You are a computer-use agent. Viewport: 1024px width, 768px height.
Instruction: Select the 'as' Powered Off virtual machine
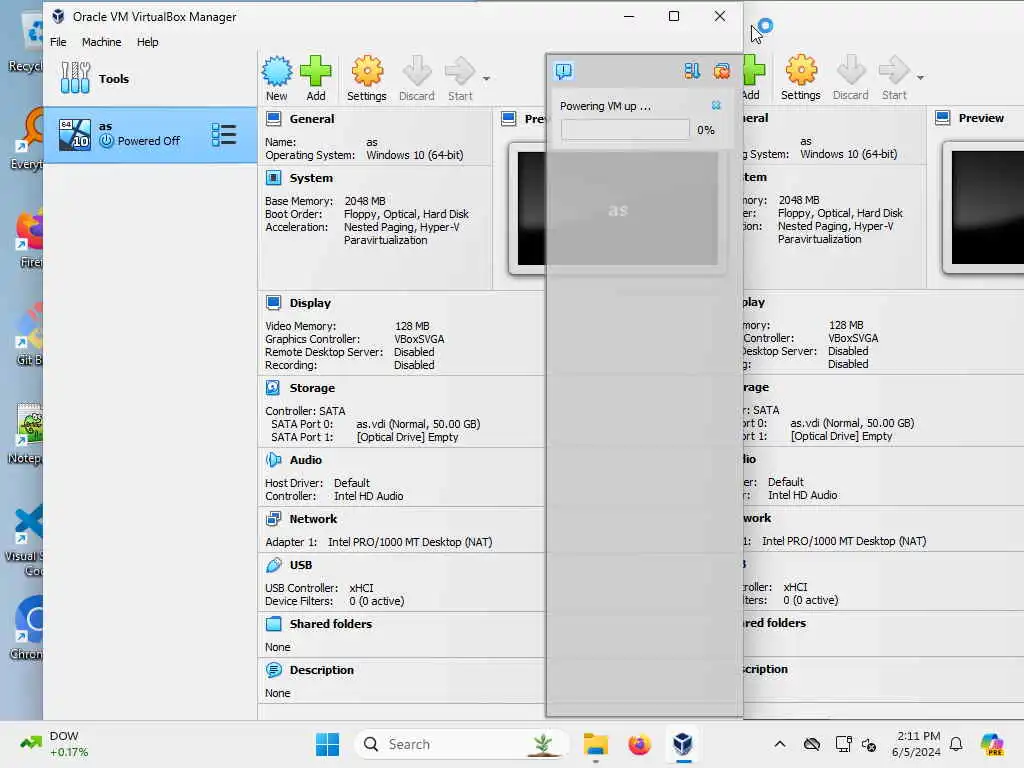click(x=150, y=135)
